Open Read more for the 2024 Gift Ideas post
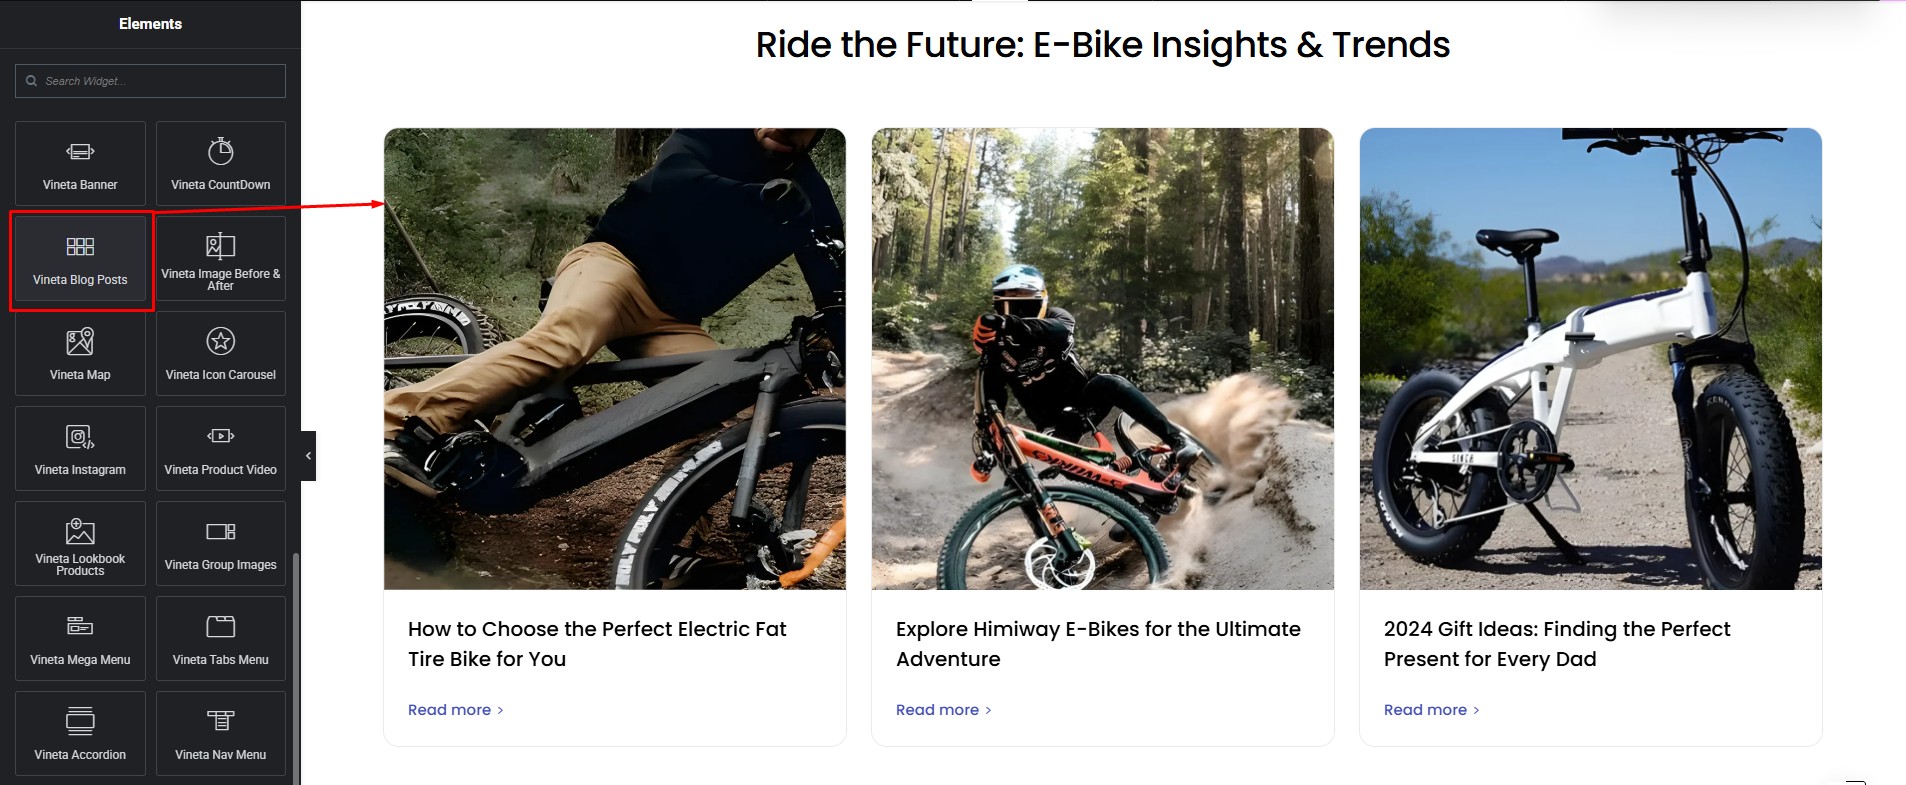Image resolution: width=1906 pixels, height=785 pixels. click(1431, 710)
